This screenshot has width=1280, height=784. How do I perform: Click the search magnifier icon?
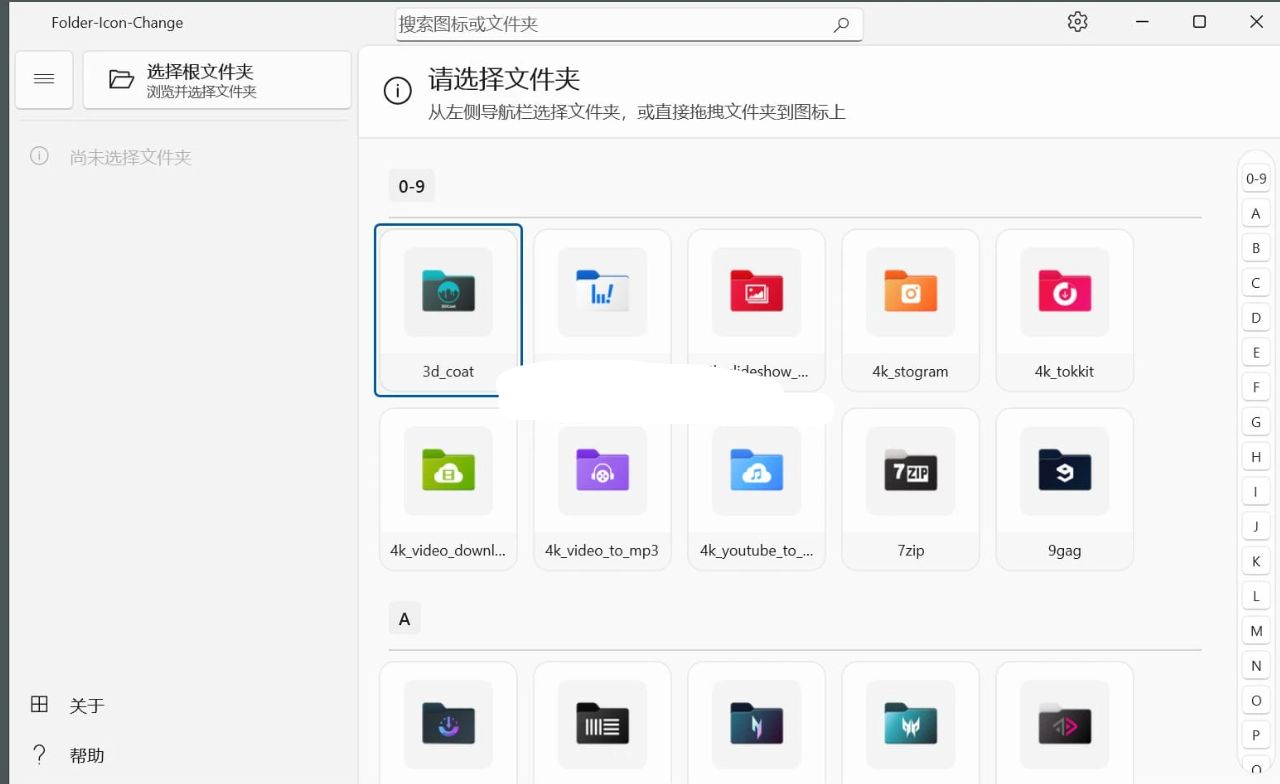pos(841,24)
